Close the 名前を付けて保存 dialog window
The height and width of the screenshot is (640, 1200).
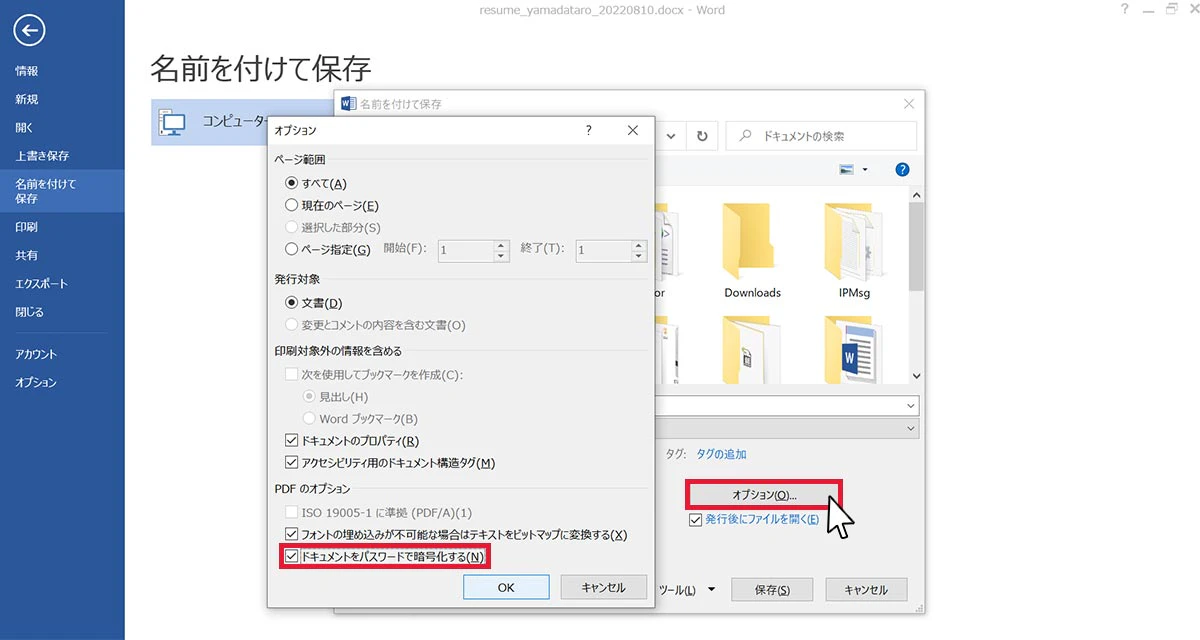coord(908,103)
